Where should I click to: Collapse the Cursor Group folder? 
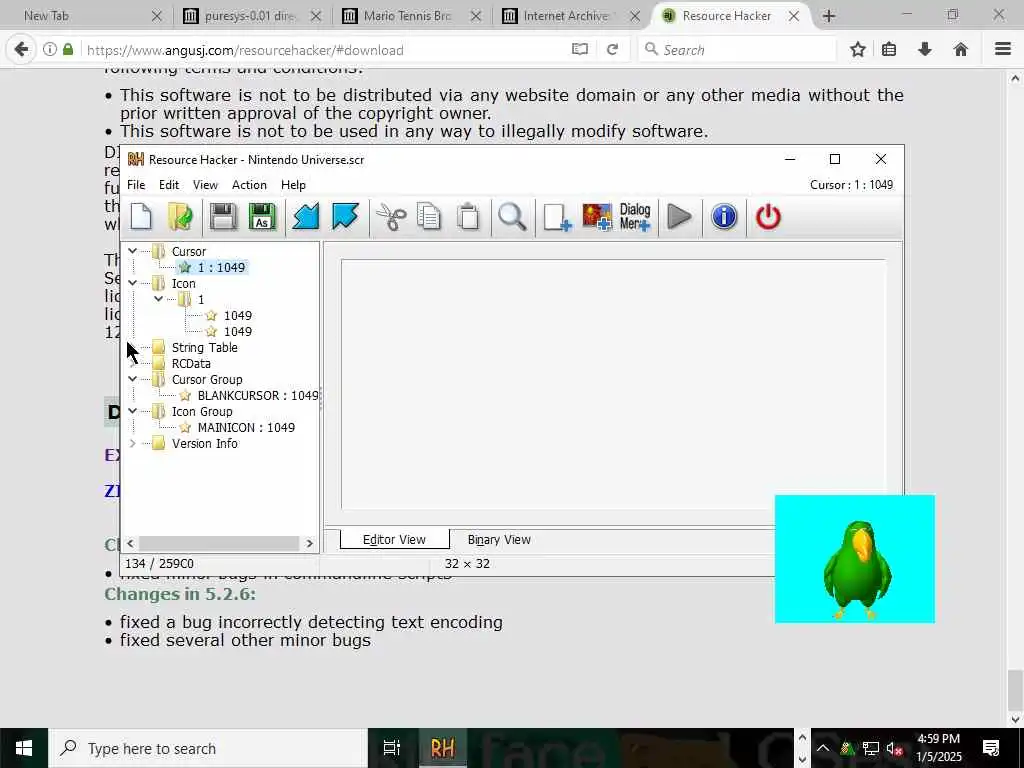133,379
